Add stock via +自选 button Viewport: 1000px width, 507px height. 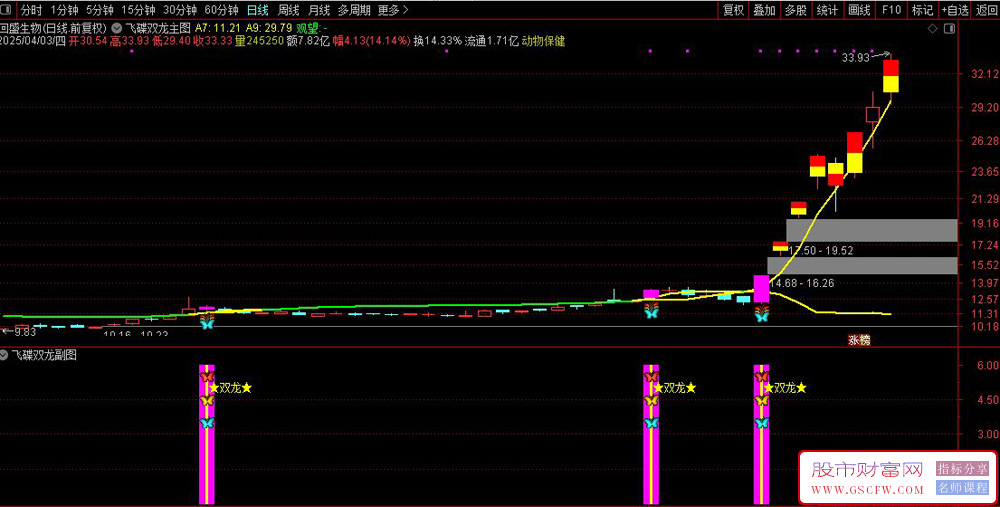[955, 10]
